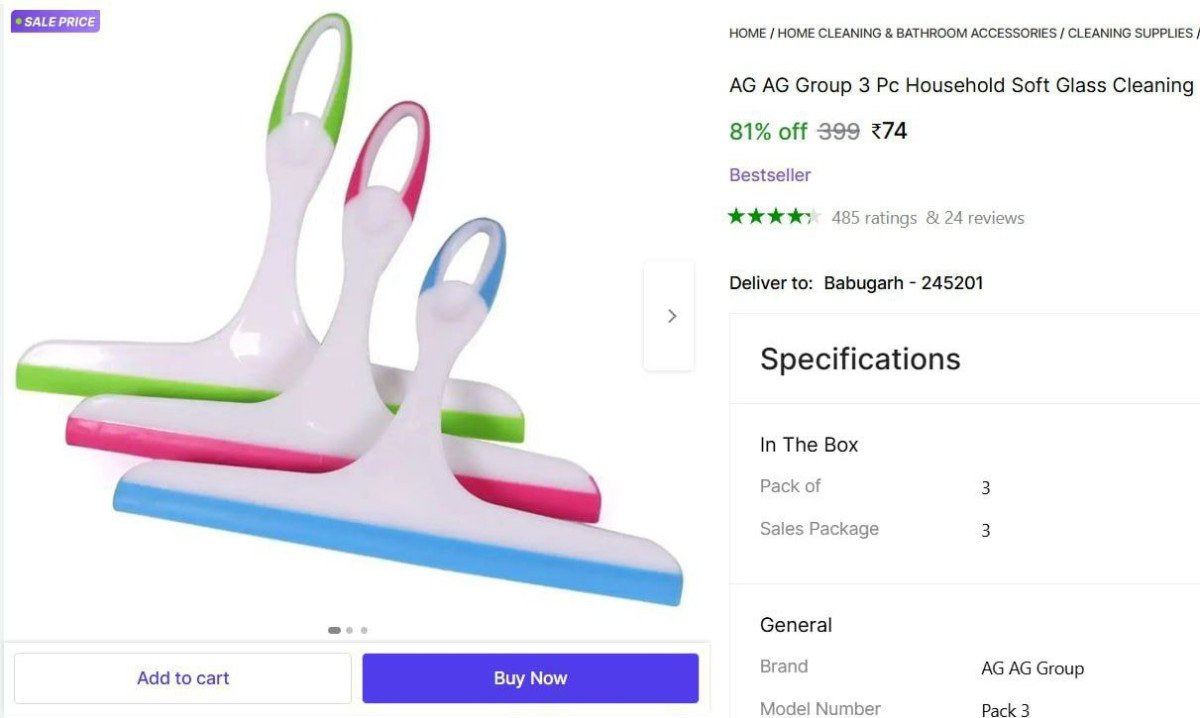Screen dimensions: 1200x718
Task: Click the product title AG AG Group
Action: pyautogui.click(x=961, y=86)
